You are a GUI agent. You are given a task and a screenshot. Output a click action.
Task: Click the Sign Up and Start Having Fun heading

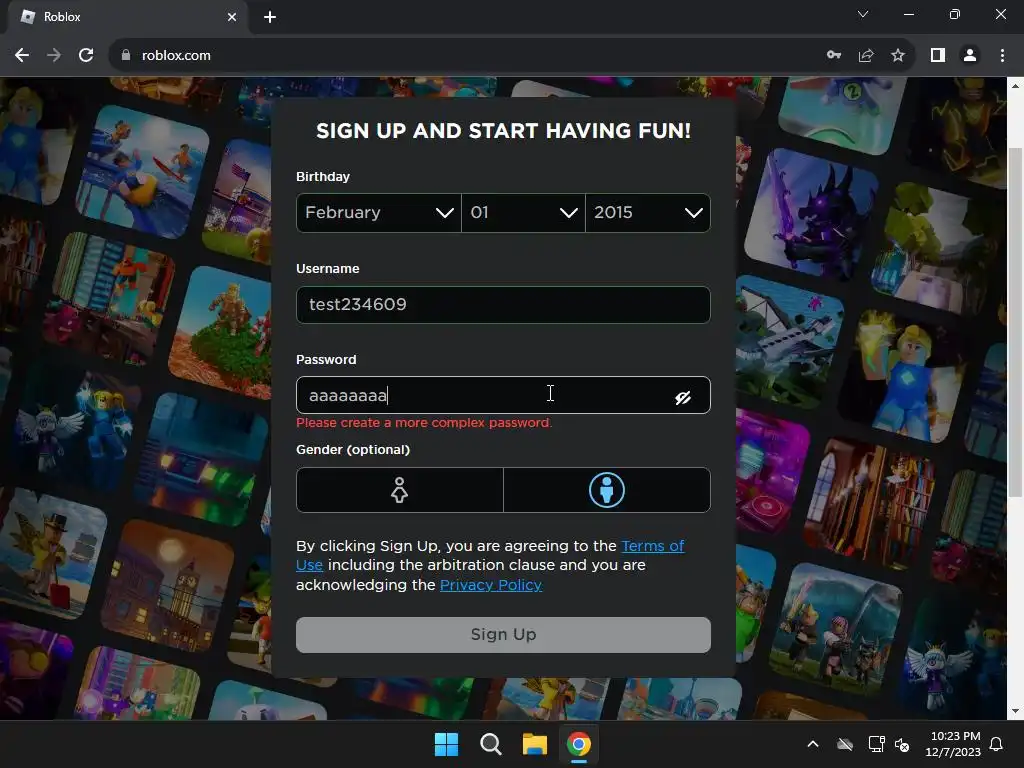pyautogui.click(x=503, y=131)
